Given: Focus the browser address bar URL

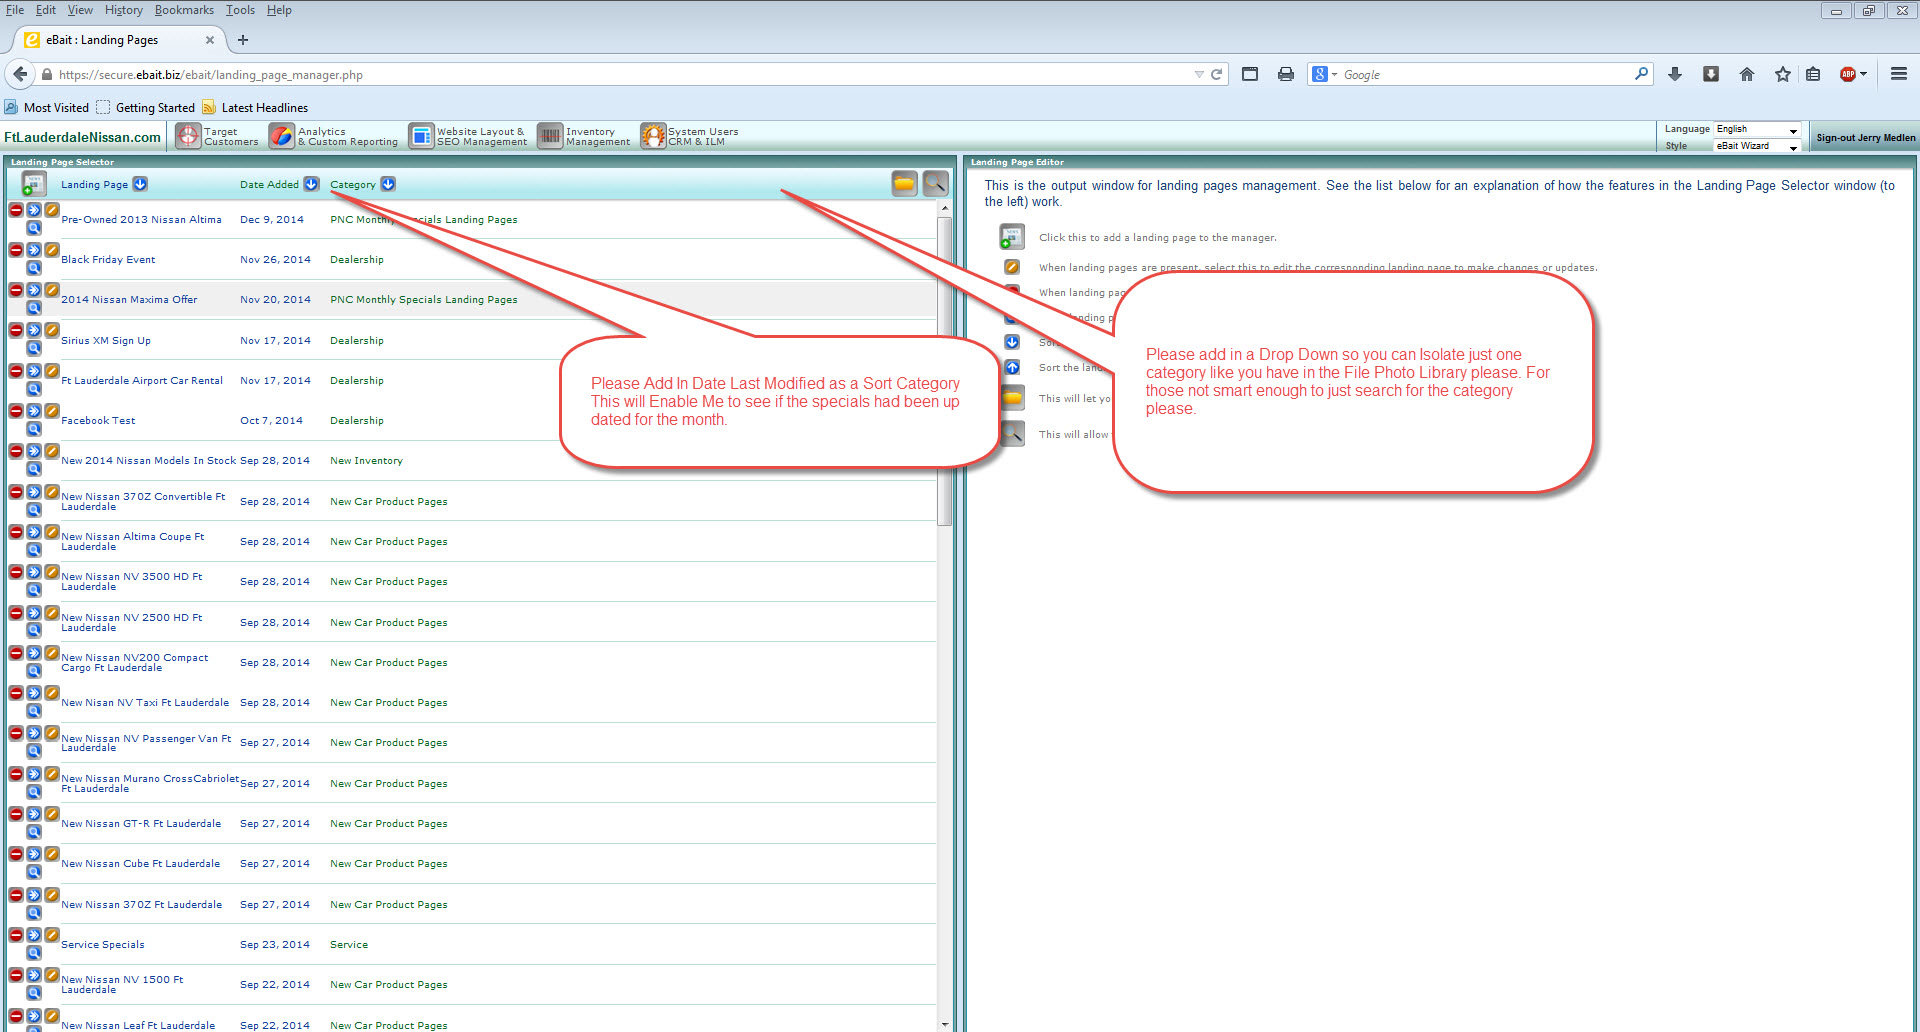Looking at the screenshot, I should [x=620, y=74].
